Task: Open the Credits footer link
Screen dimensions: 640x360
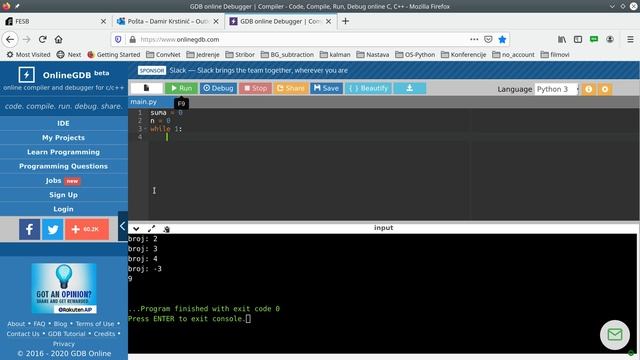Action: [104, 334]
